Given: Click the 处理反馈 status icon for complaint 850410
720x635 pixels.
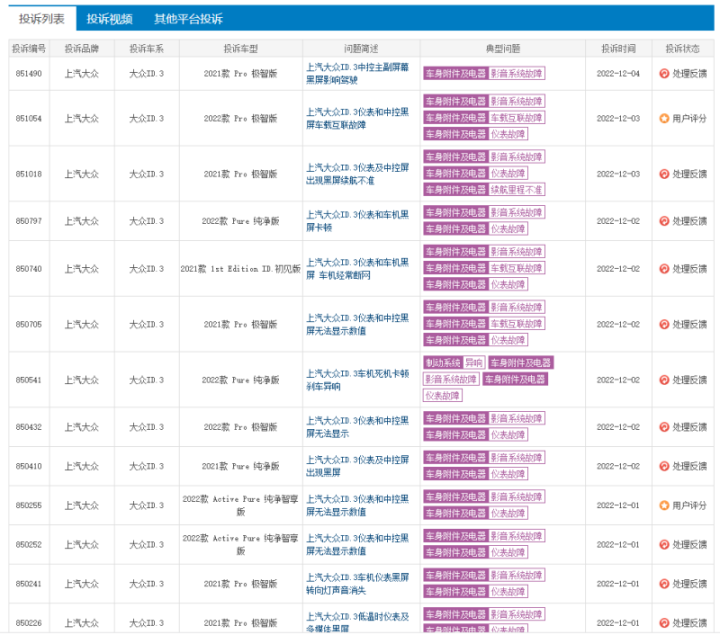Looking at the screenshot, I should [x=664, y=466].
